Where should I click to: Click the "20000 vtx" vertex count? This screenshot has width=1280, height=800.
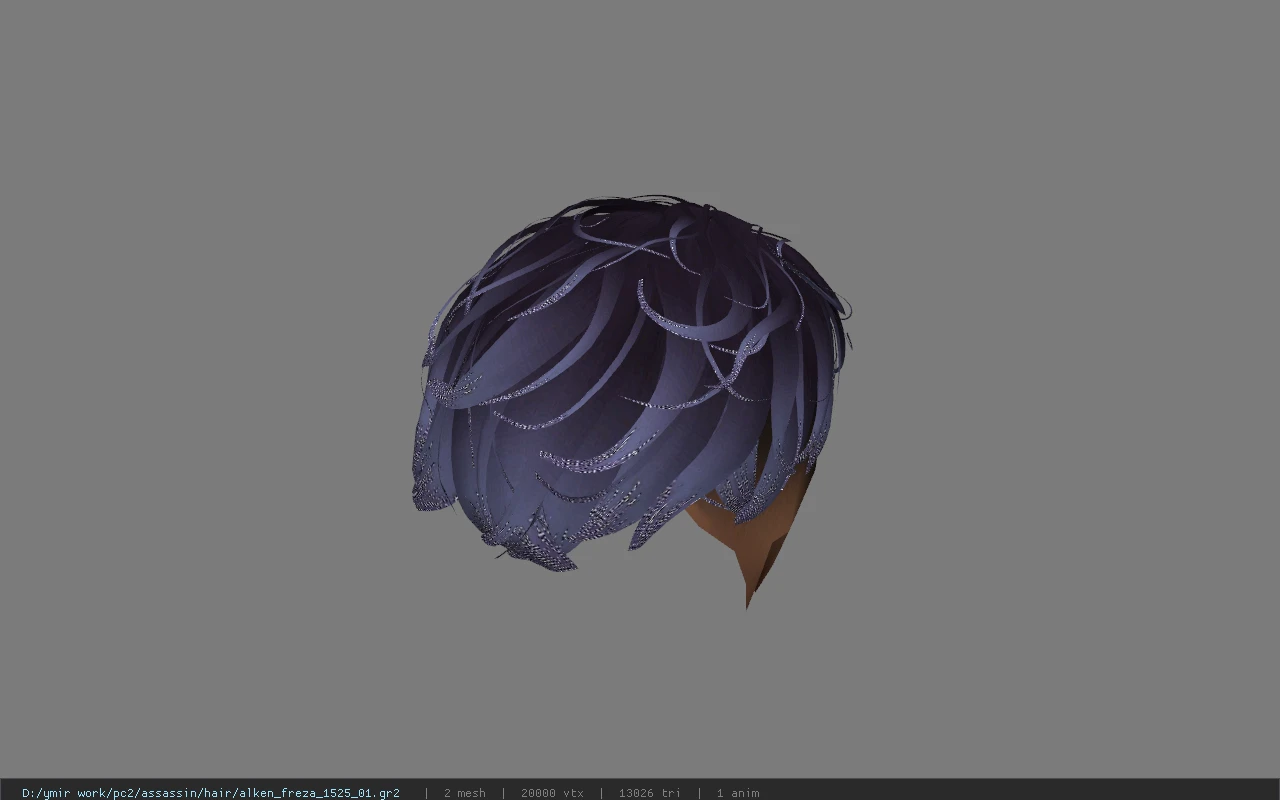[552, 793]
